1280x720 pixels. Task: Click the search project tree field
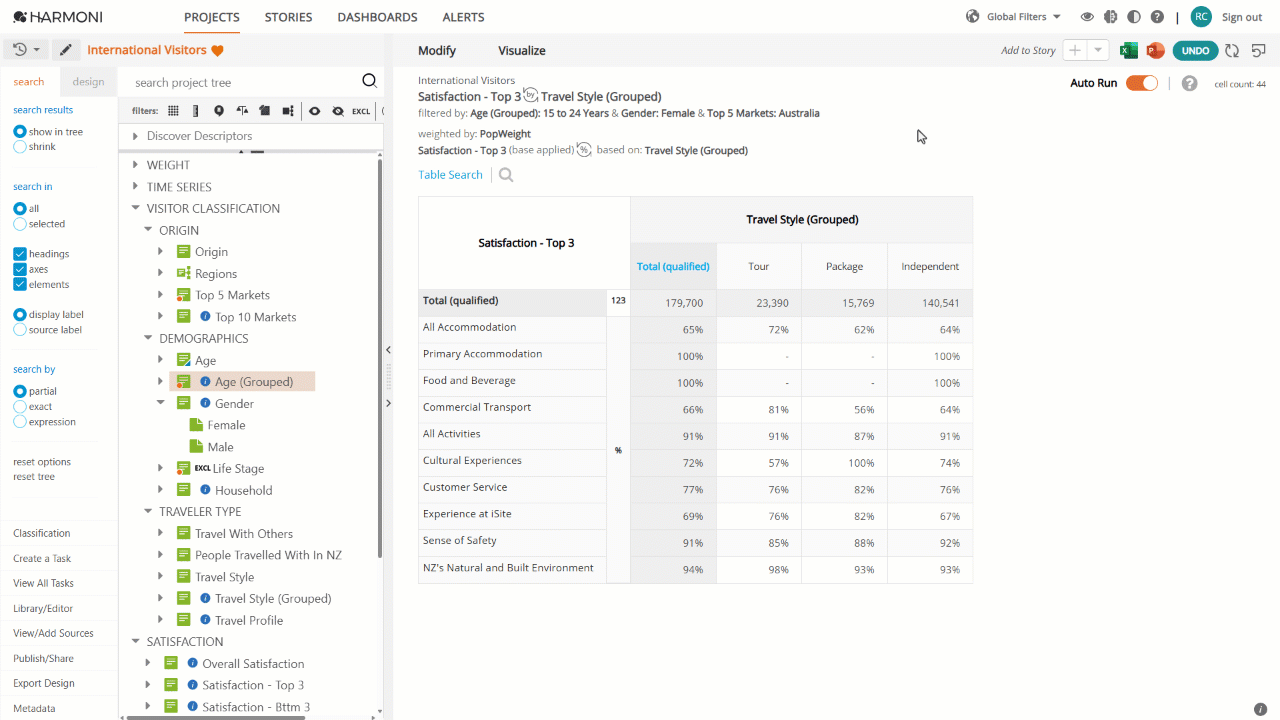245,82
